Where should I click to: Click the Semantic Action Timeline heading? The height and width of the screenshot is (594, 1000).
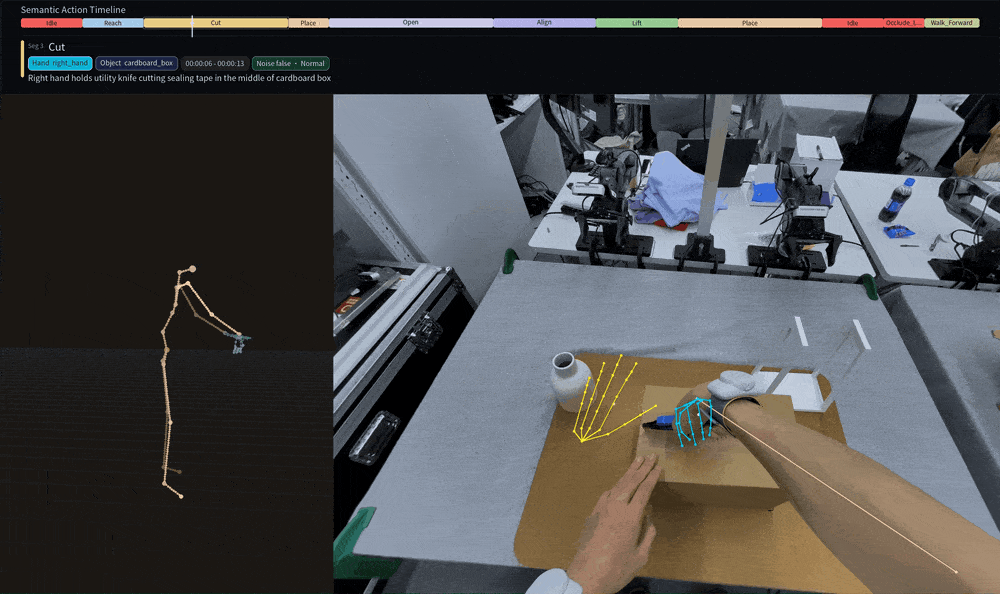(73, 10)
